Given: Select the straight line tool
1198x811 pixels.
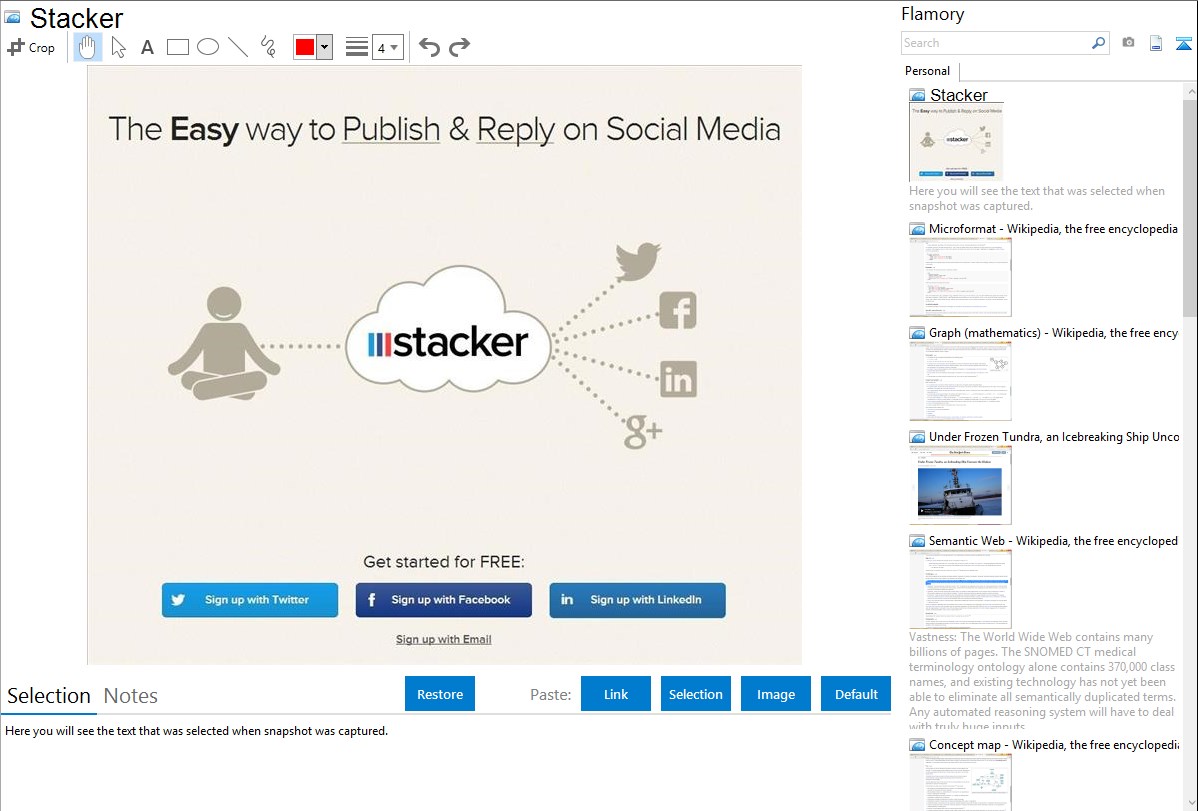Looking at the screenshot, I should (238, 47).
